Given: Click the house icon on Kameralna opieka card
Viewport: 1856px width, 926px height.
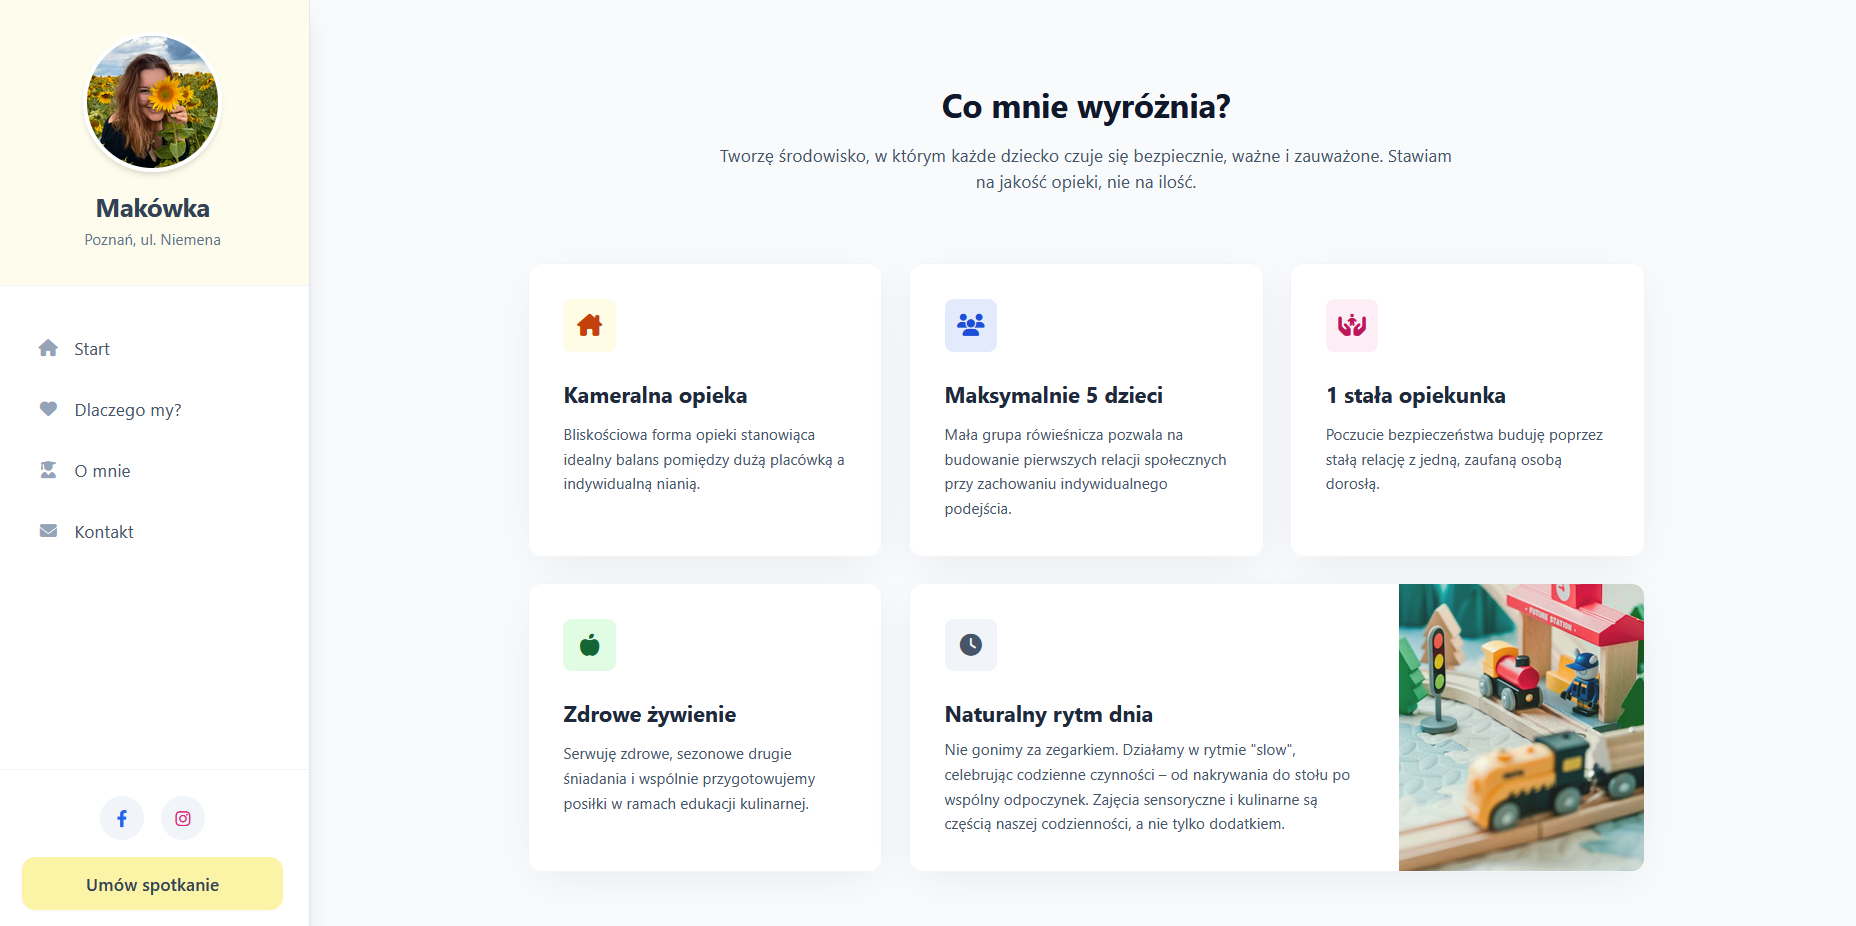Looking at the screenshot, I should pyautogui.click(x=589, y=325).
